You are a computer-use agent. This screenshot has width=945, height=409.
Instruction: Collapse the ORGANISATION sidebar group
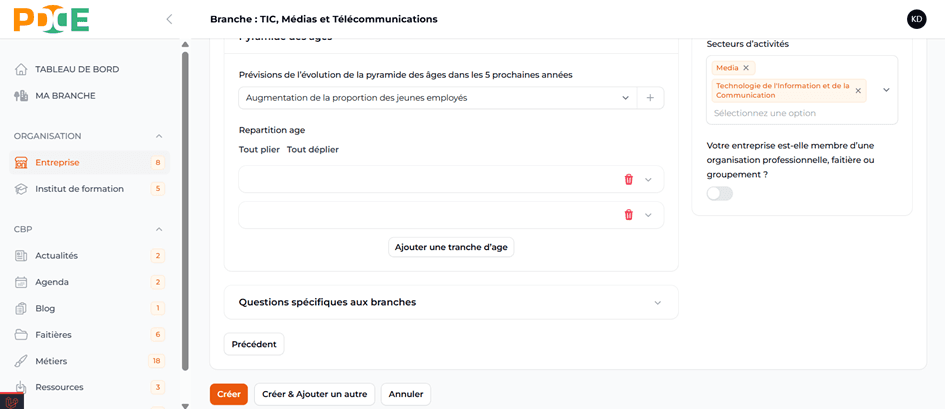pos(159,136)
